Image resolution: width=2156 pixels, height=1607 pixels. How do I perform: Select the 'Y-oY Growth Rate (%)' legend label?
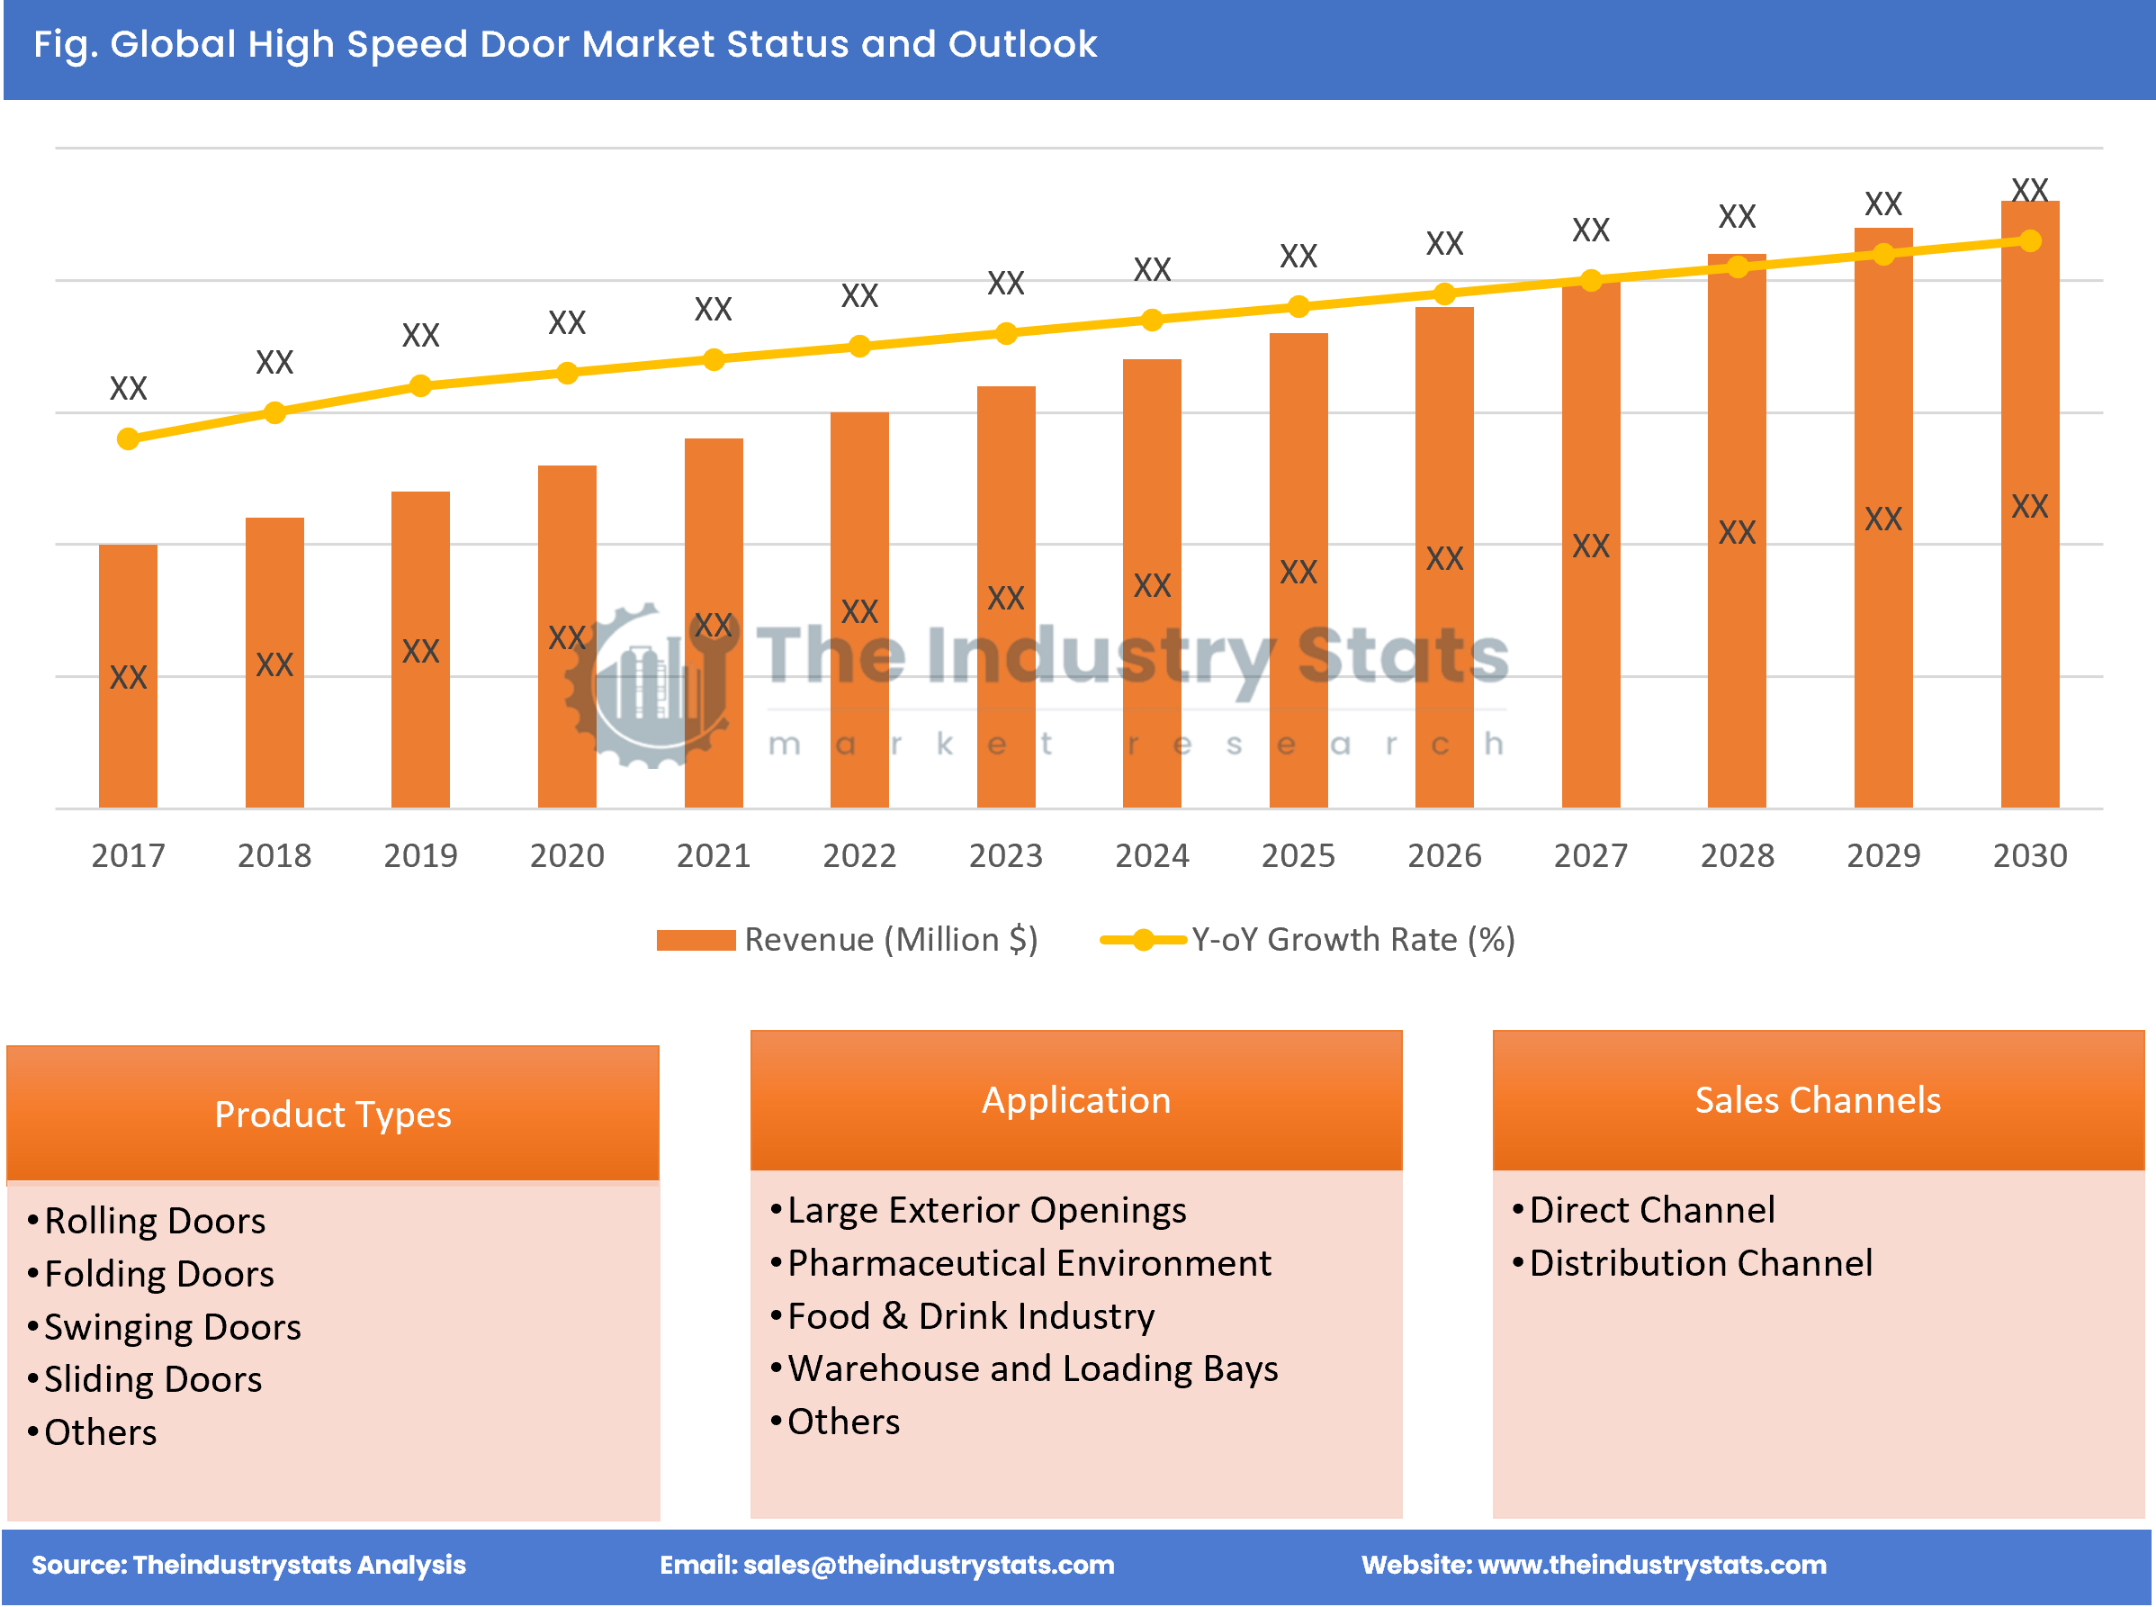tap(1353, 940)
